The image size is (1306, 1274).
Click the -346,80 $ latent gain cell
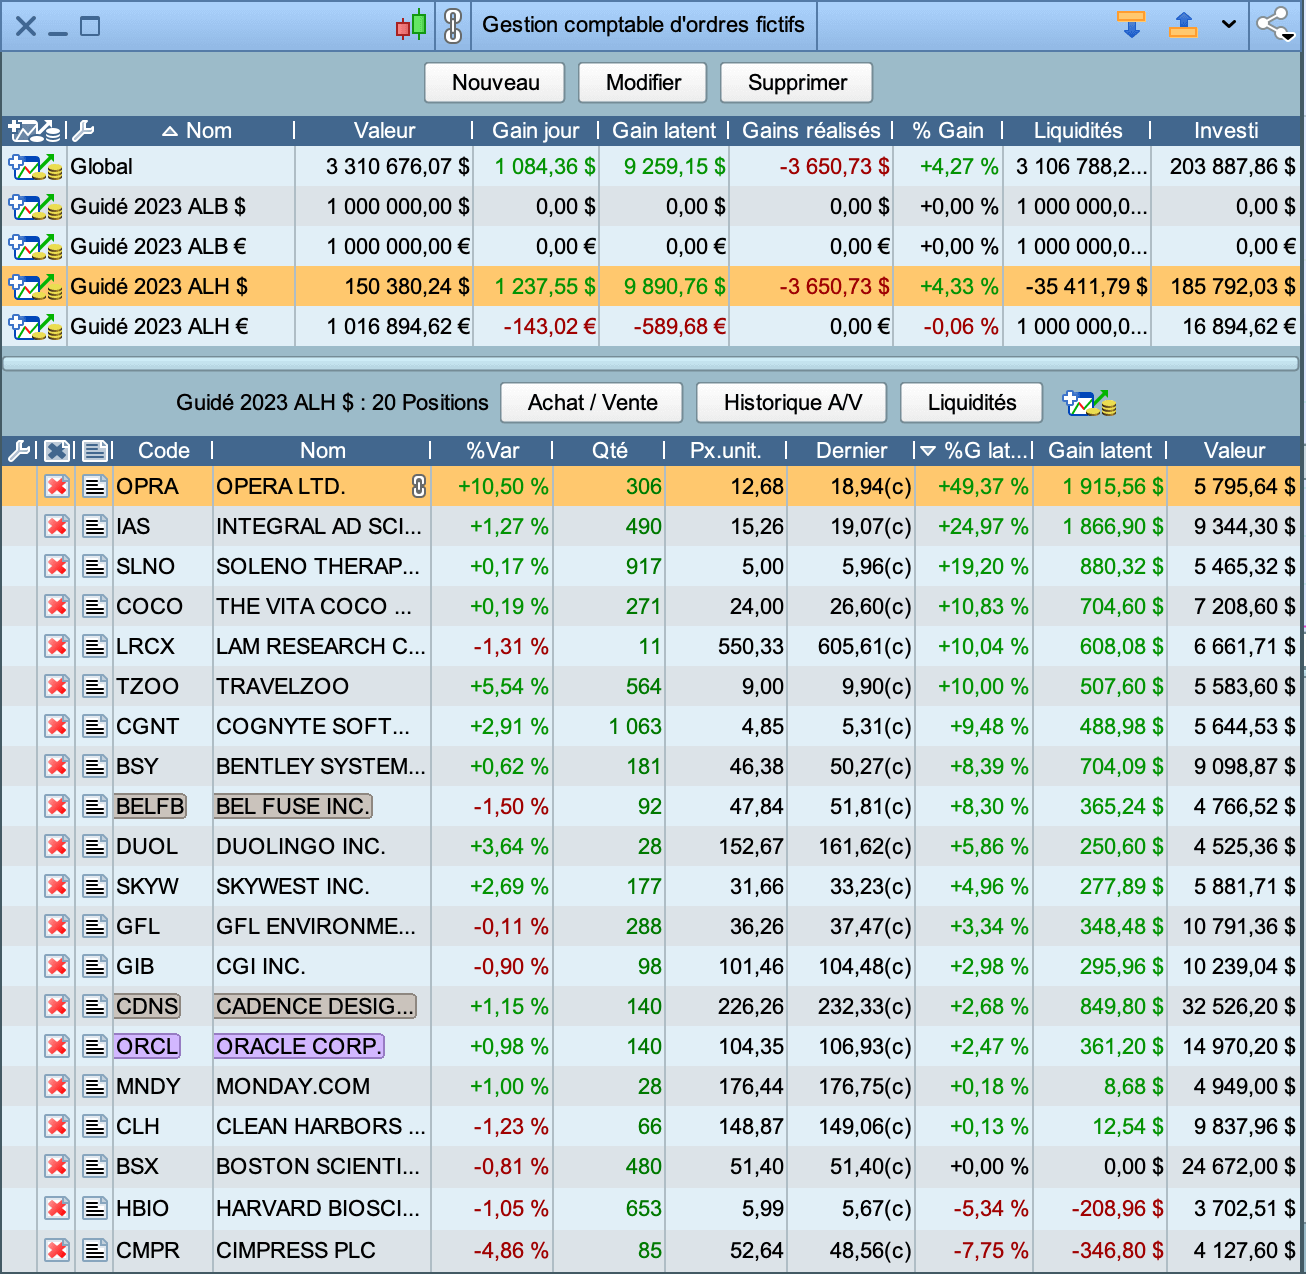click(x=1117, y=1251)
